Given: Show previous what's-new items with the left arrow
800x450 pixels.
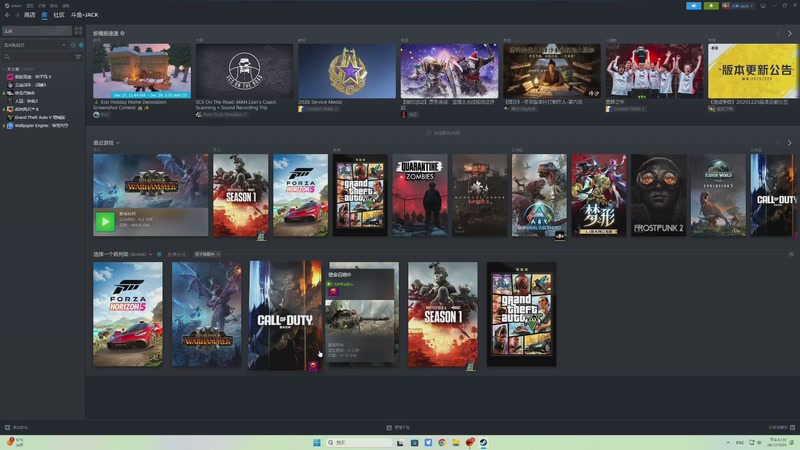Looking at the screenshot, I should point(779,33).
